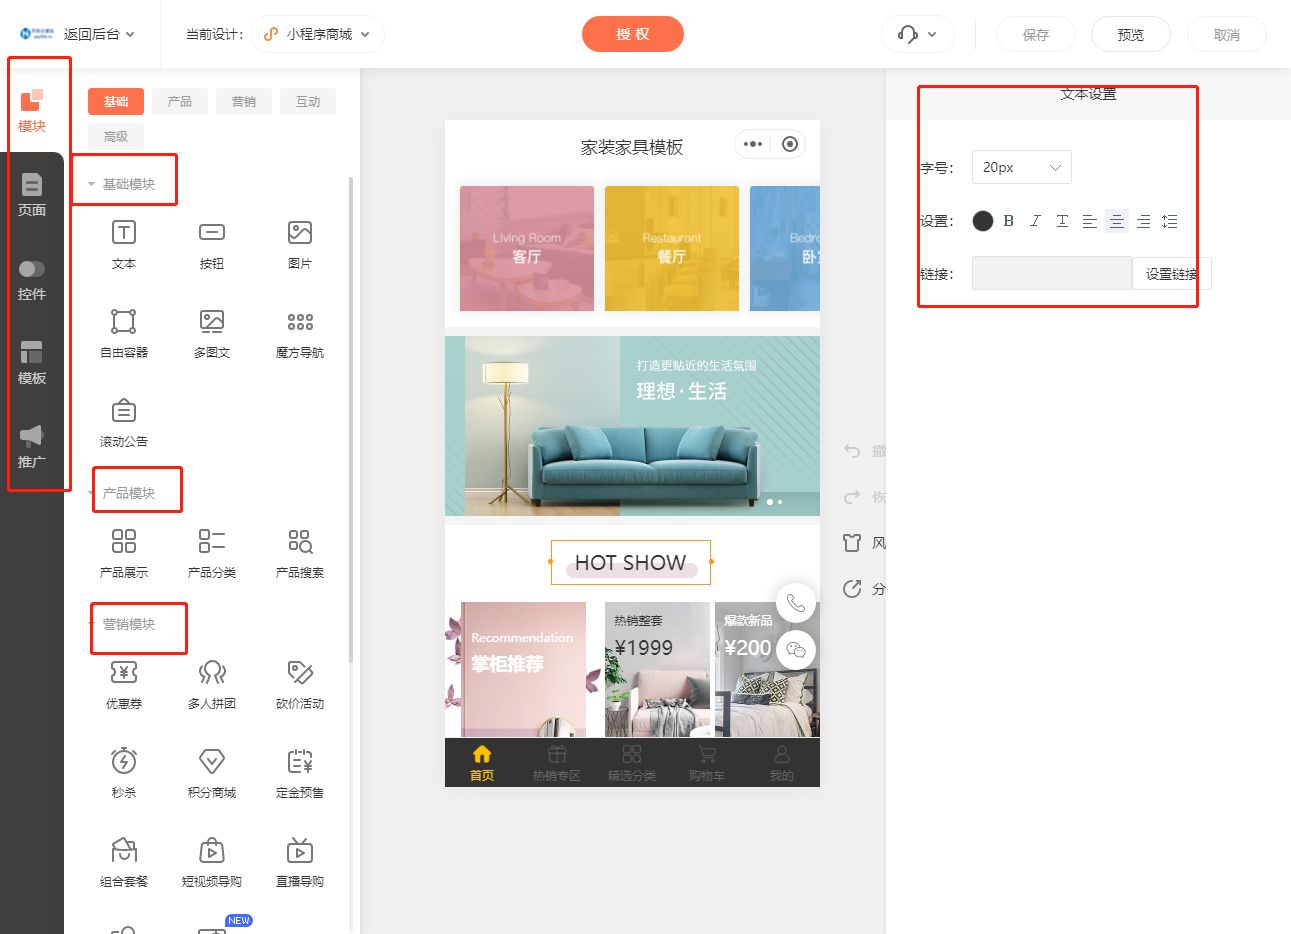
Task: Open the 控件 (controls) sidebar panel
Action: click(32, 278)
